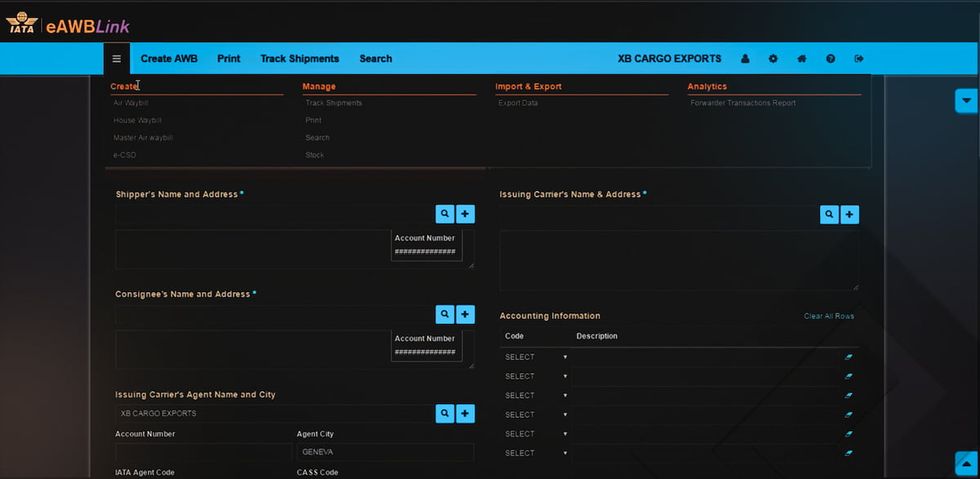Click the blue scroll-up arrow button
The height and width of the screenshot is (479, 980).
(x=966, y=463)
